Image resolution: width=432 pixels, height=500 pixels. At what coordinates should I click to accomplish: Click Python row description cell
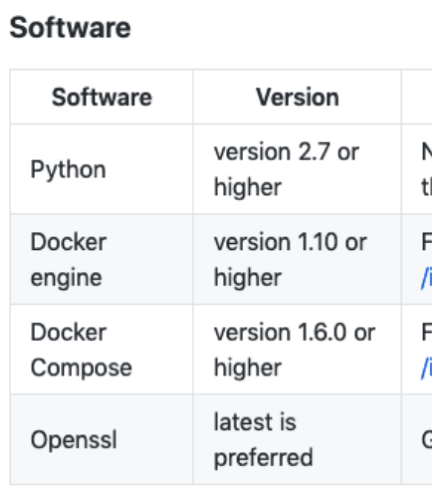pyautogui.click(x=417, y=169)
